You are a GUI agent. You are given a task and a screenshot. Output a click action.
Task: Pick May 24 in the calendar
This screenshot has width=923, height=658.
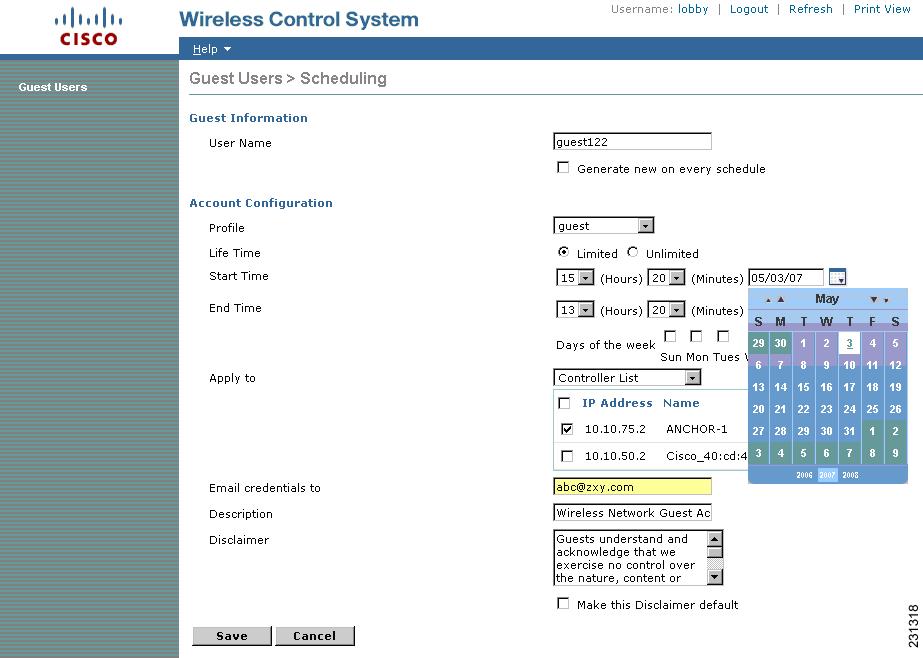tap(849, 409)
